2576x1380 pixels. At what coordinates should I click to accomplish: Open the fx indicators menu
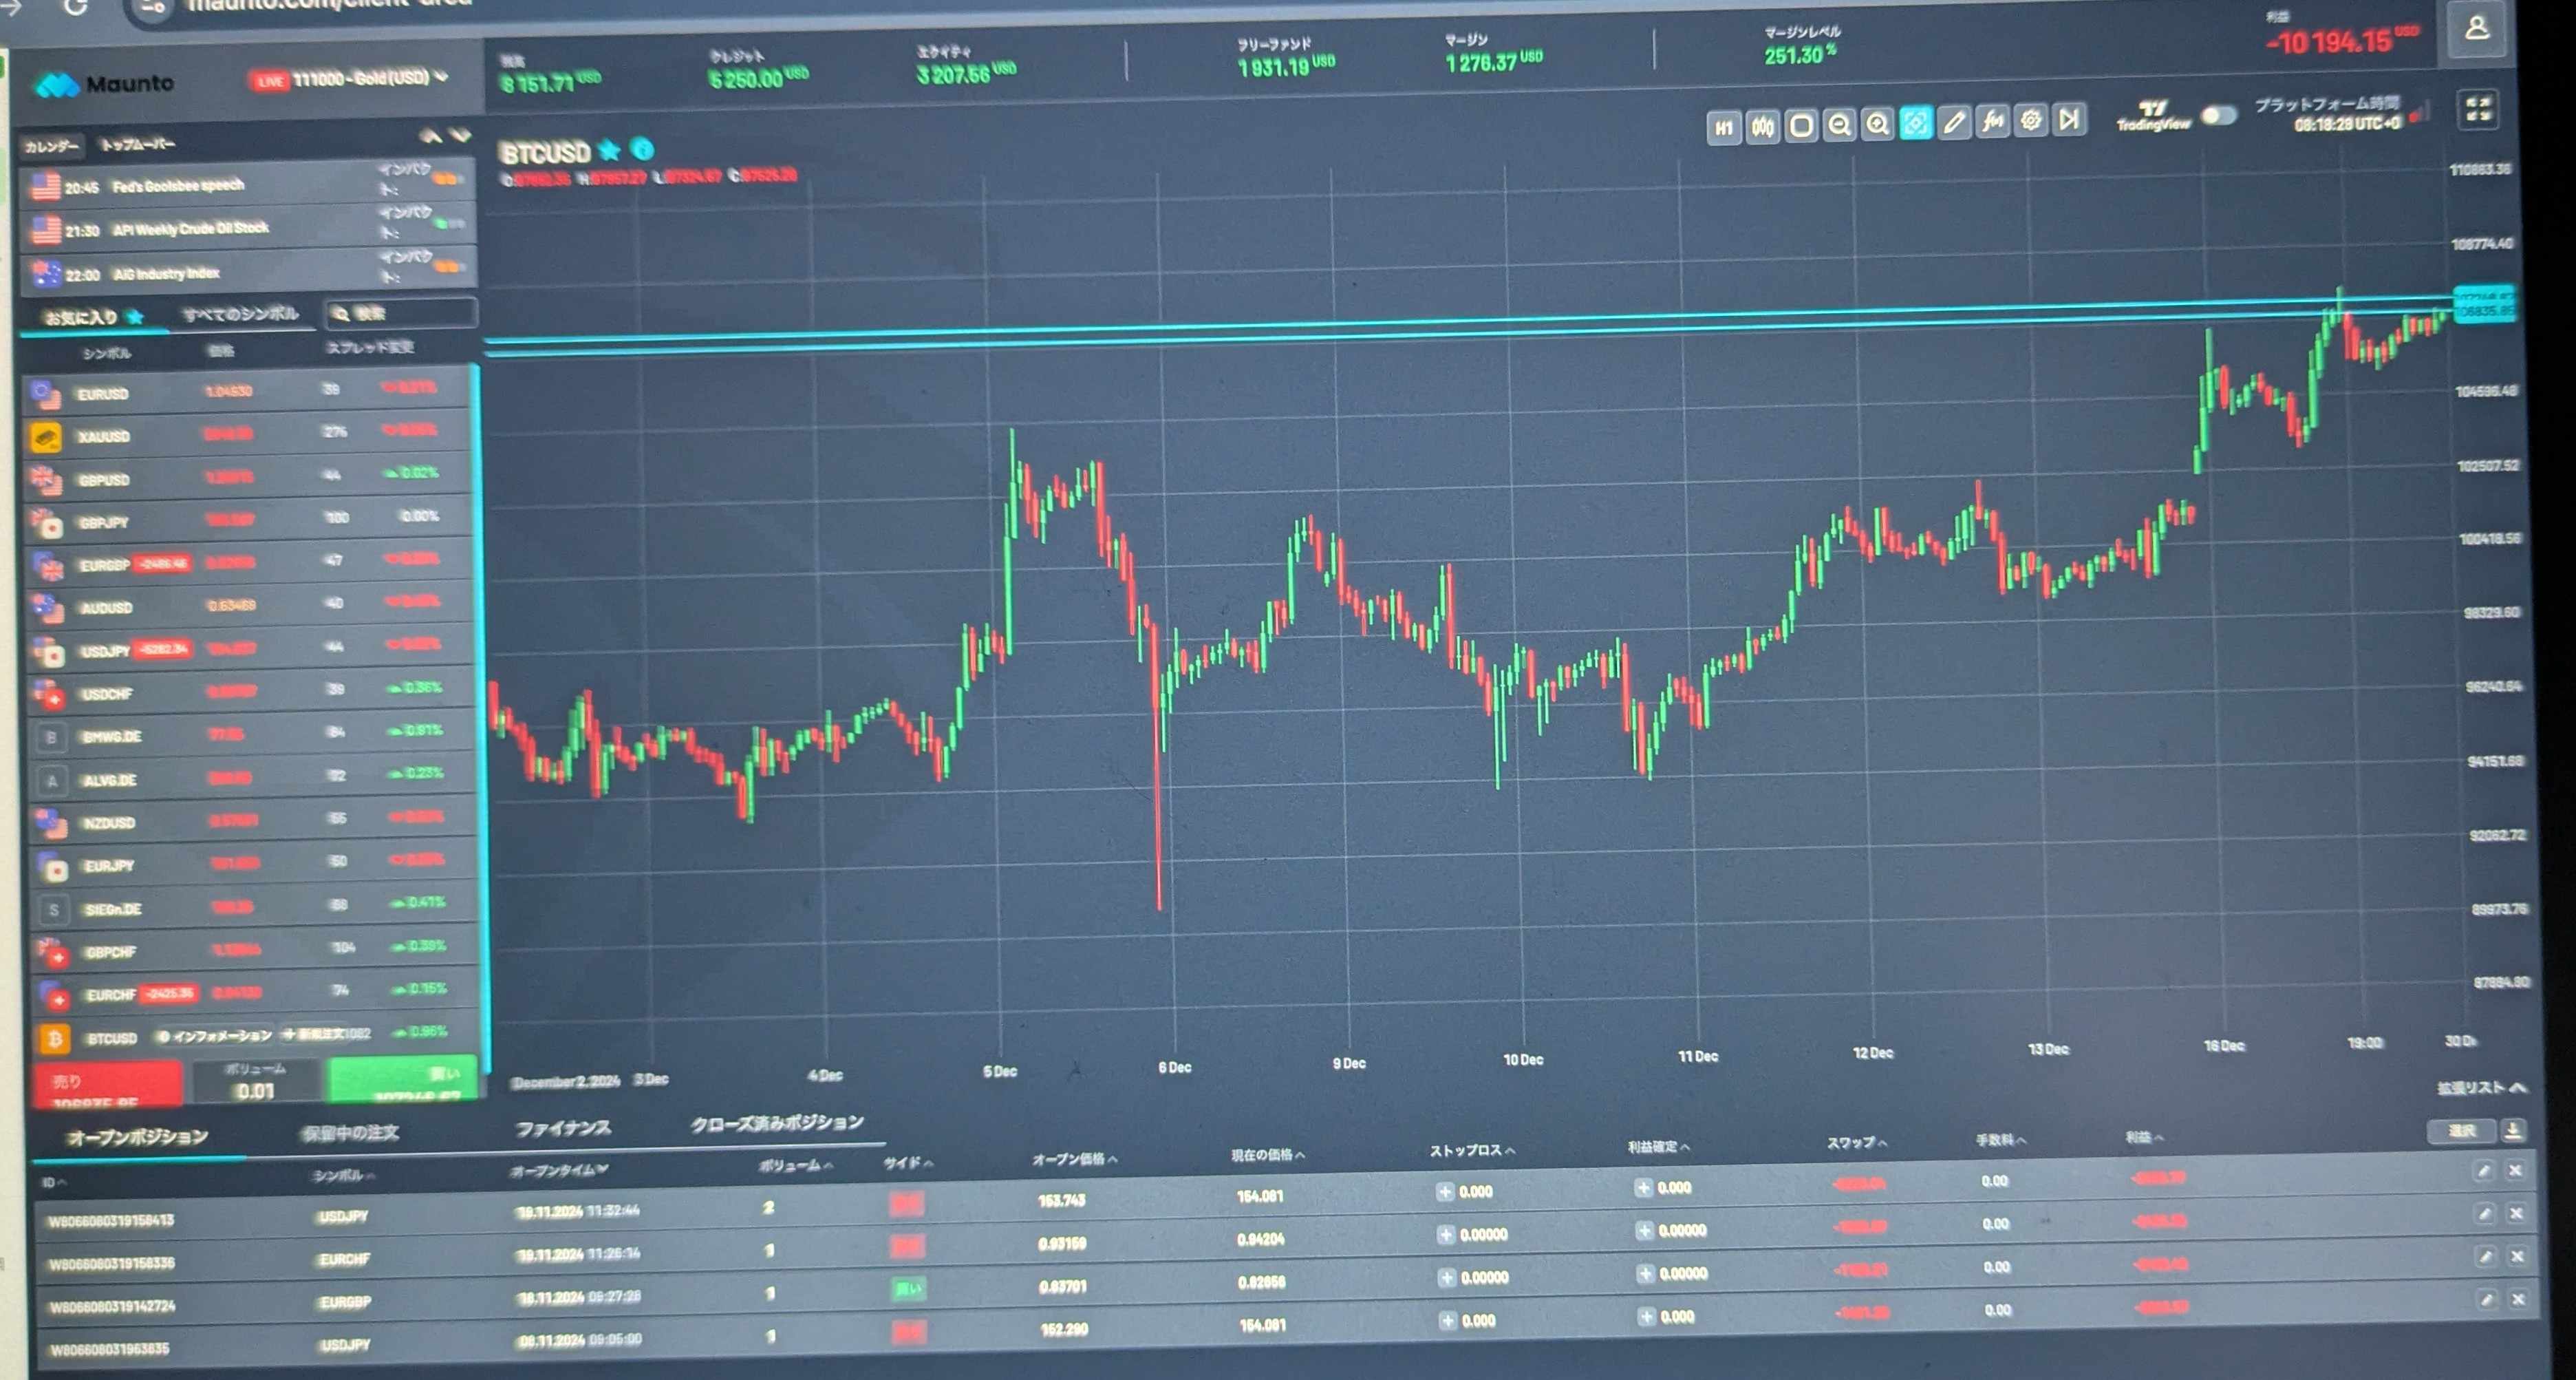pyautogui.click(x=1993, y=122)
